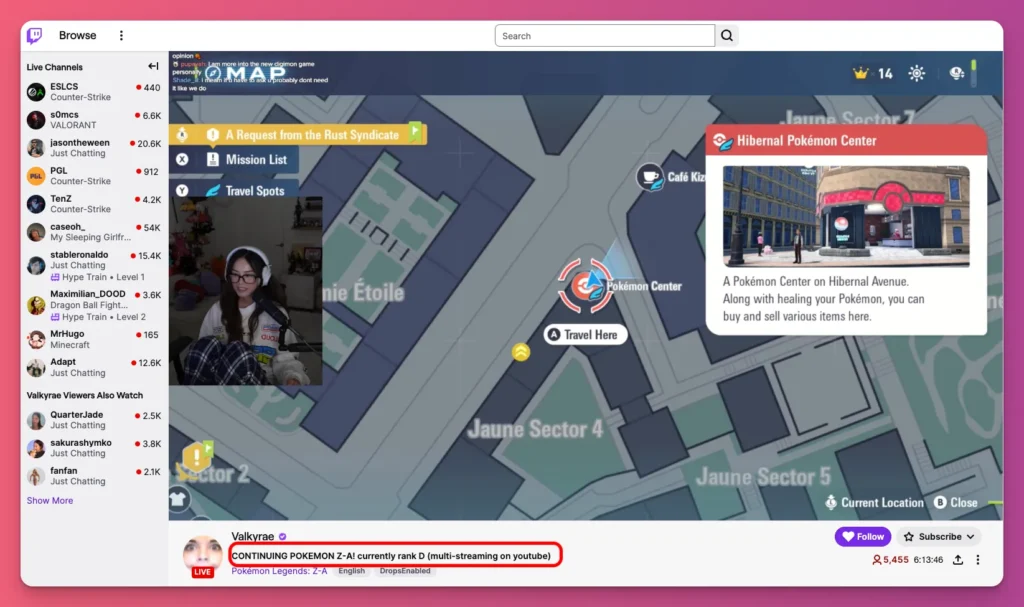Select PGL channel avatar in sidebar
This screenshot has height=607, width=1024.
(x=36, y=176)
